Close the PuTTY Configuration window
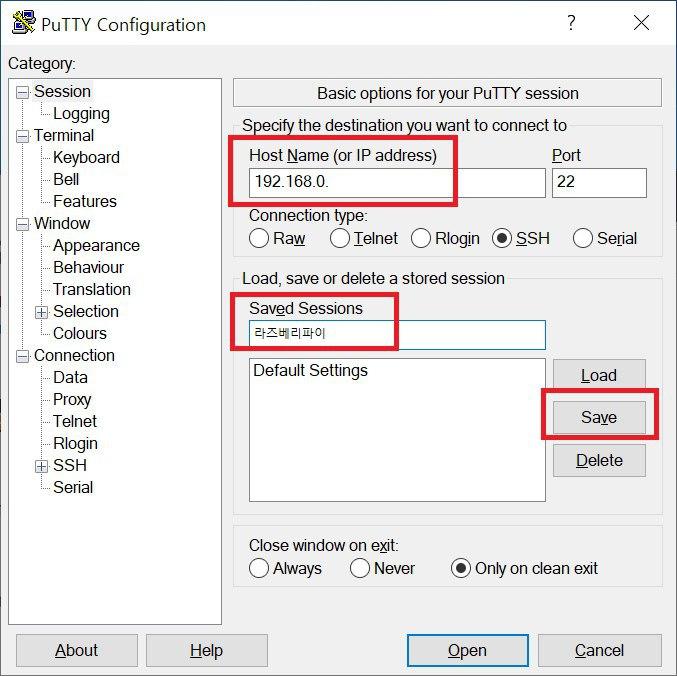Image resolution: width=677 pixels, height=676 pixels. 641,22
